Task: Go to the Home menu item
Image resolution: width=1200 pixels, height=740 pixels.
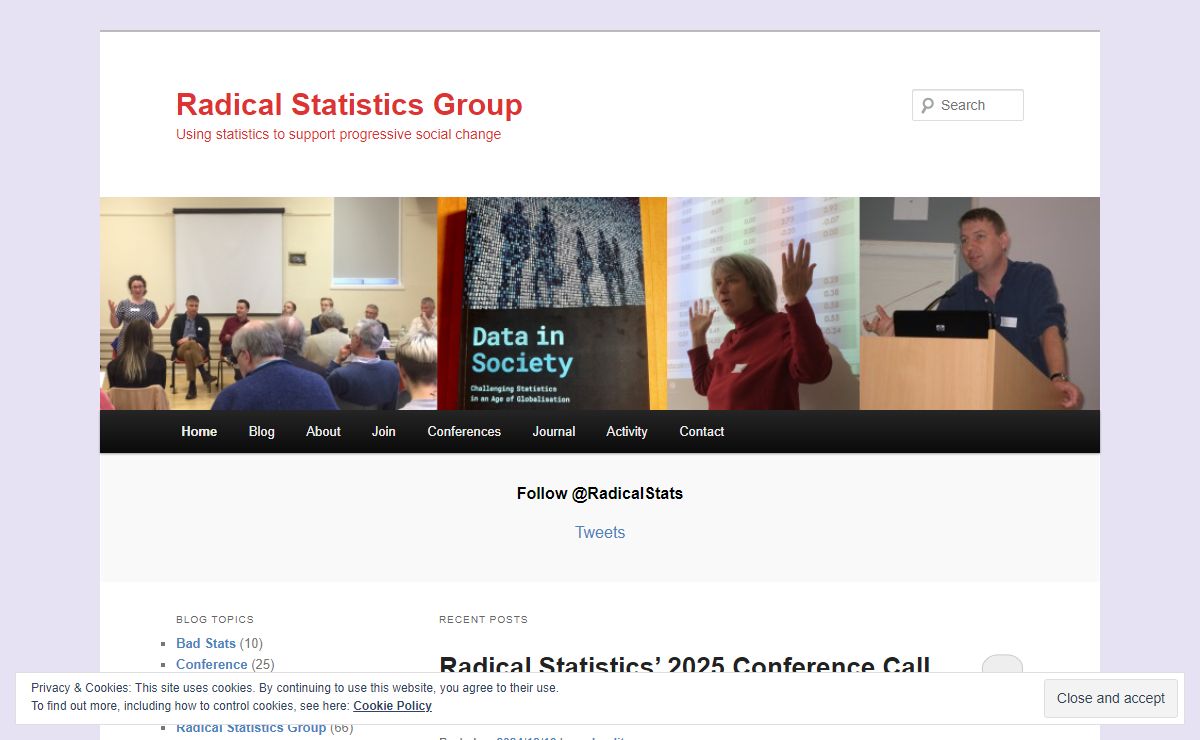Action: [199, 432]
